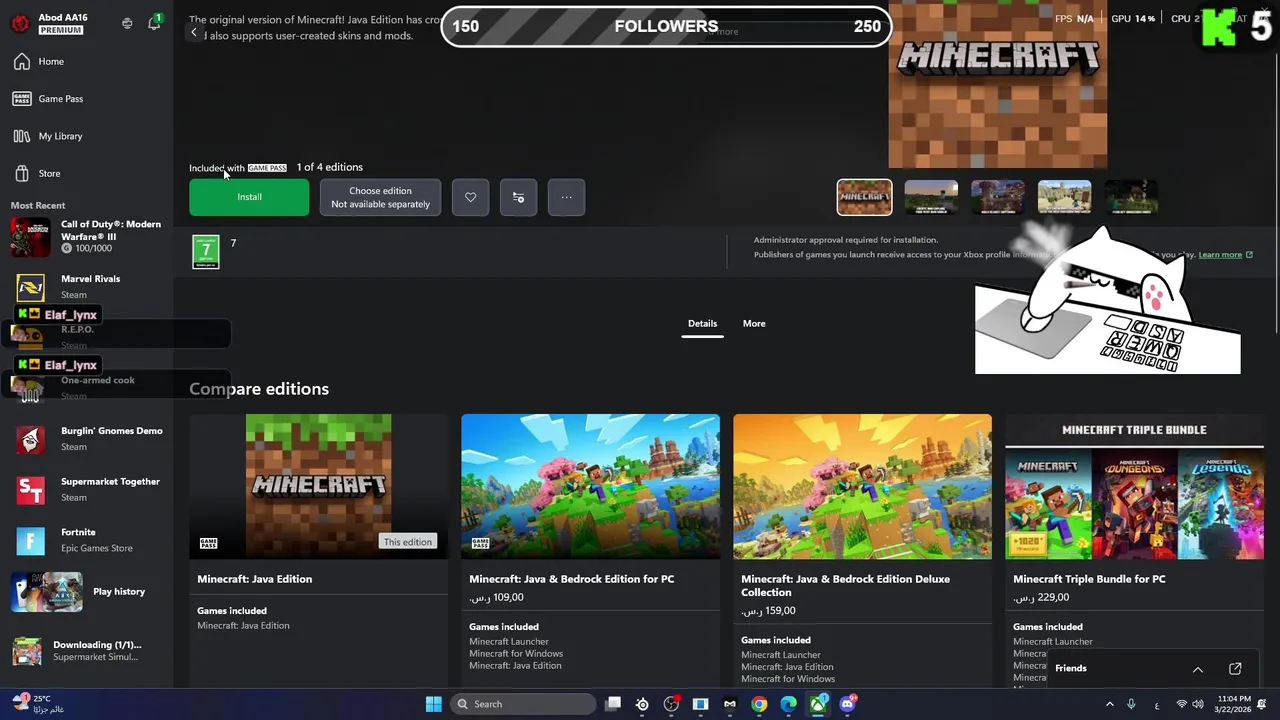This screenshot has height=720, width=1280.
Task: Open Marvel Rivals from Most Recent
Action: point(88,287)
